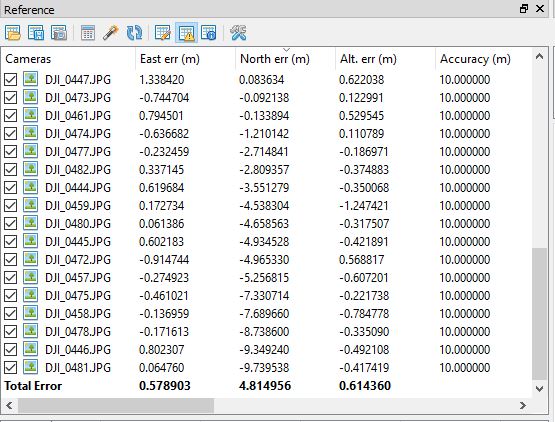Click the horizontal scrollbar right arrow
Image resolution: width=555 pixels, height=422 pixels.
[523, 405]
